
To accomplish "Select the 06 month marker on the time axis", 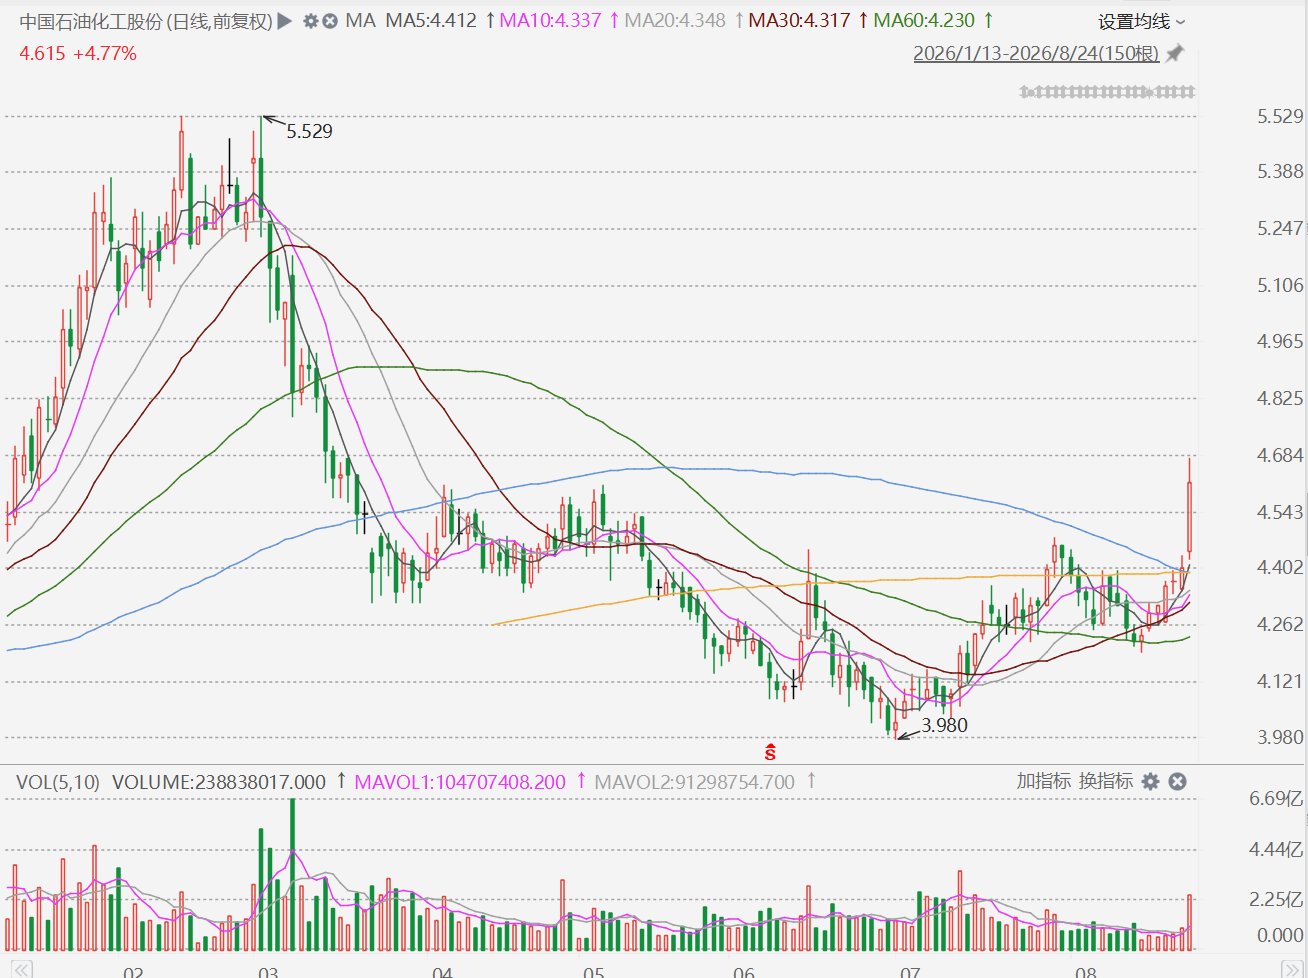I will (x=743, y=971).
